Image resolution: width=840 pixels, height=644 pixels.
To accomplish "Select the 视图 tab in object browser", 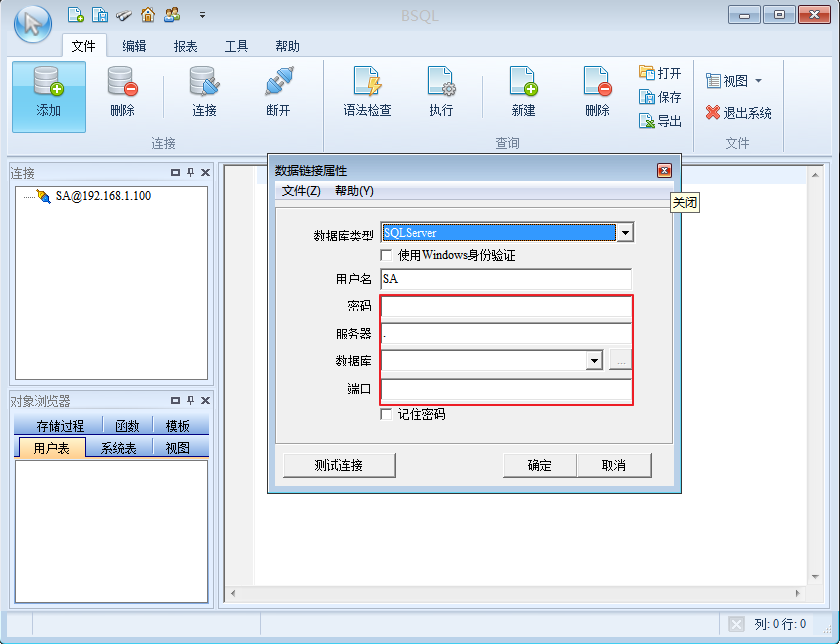I will point(178,448).
